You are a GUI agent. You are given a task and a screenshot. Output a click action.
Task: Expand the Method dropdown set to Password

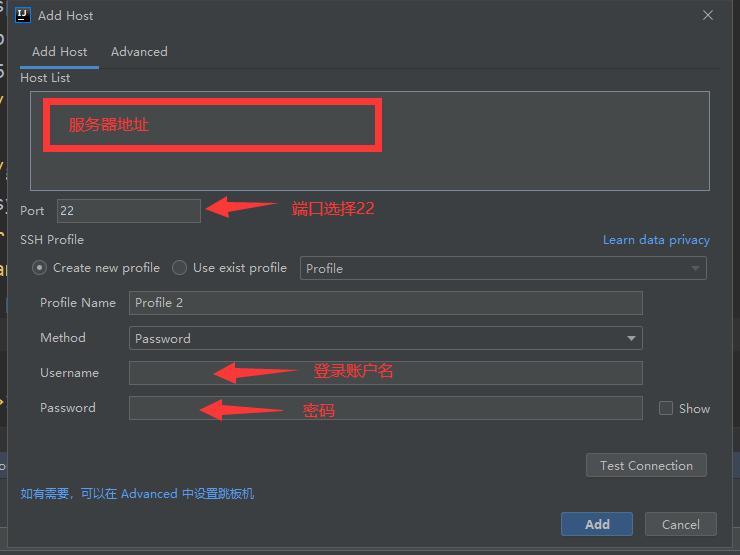tap(386, 338)
